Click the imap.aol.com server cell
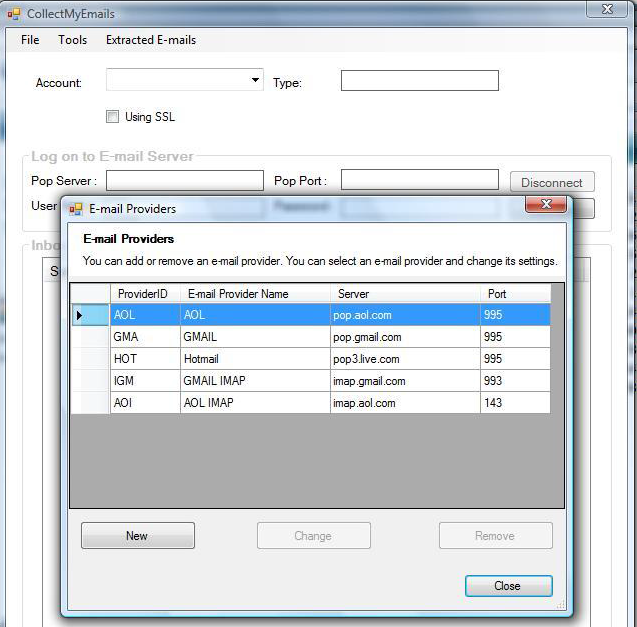 tap(405, 403)
